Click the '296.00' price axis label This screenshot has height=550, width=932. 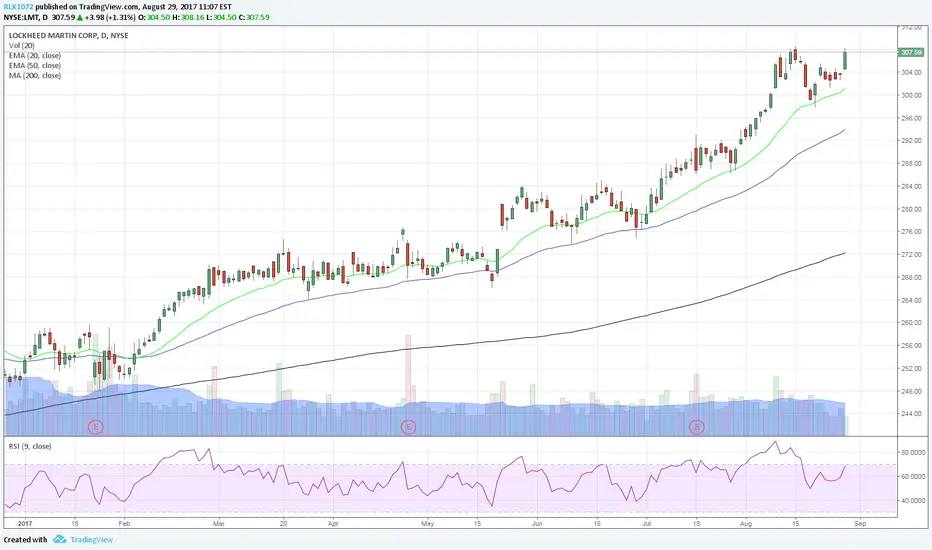[x=912, y=118]
